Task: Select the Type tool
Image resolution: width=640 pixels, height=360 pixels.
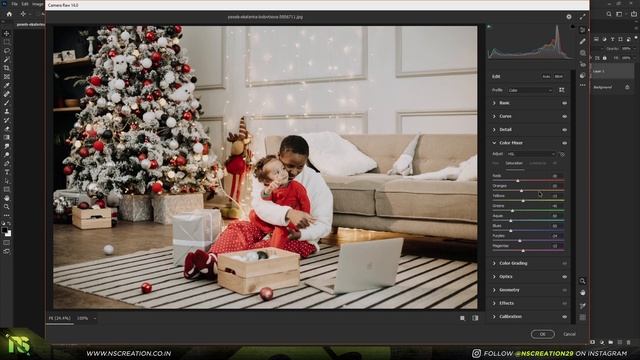Action: click(7, 172)
